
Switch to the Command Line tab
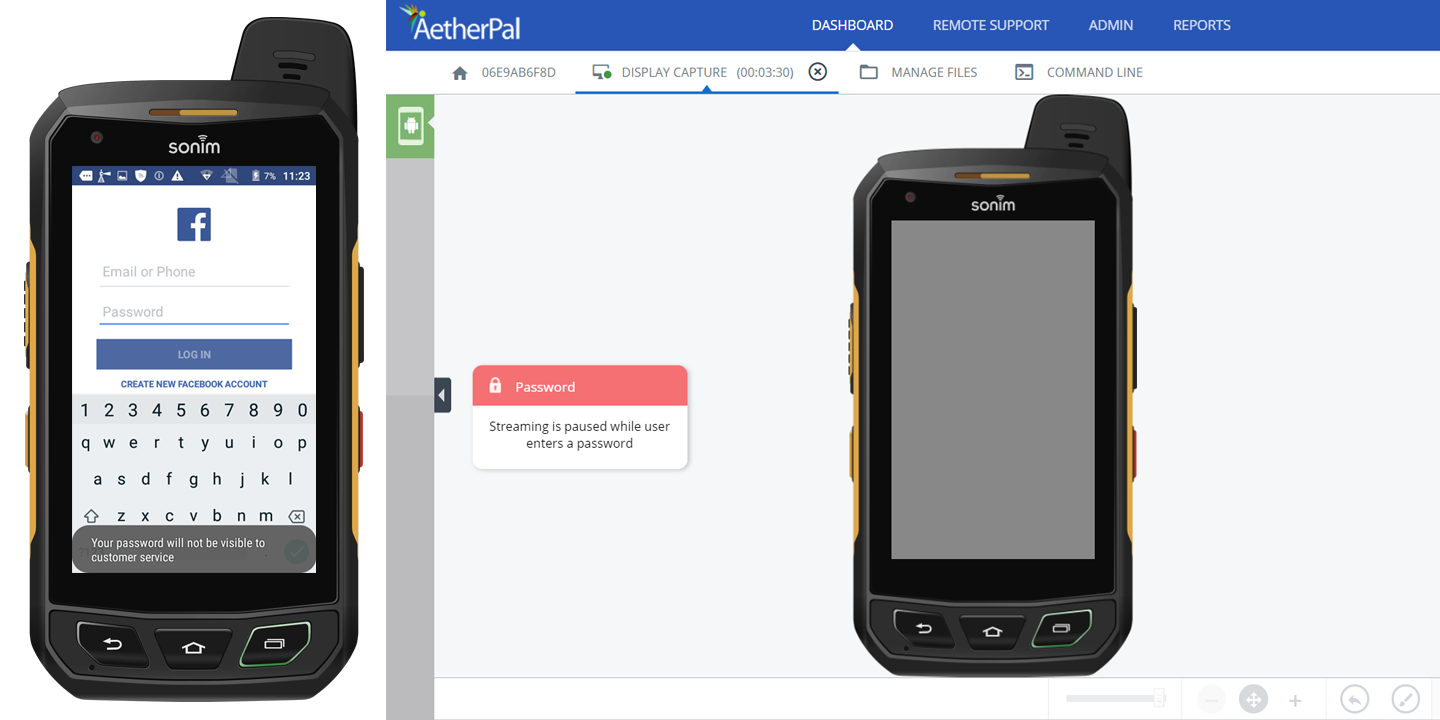(x=1094, y=72)
